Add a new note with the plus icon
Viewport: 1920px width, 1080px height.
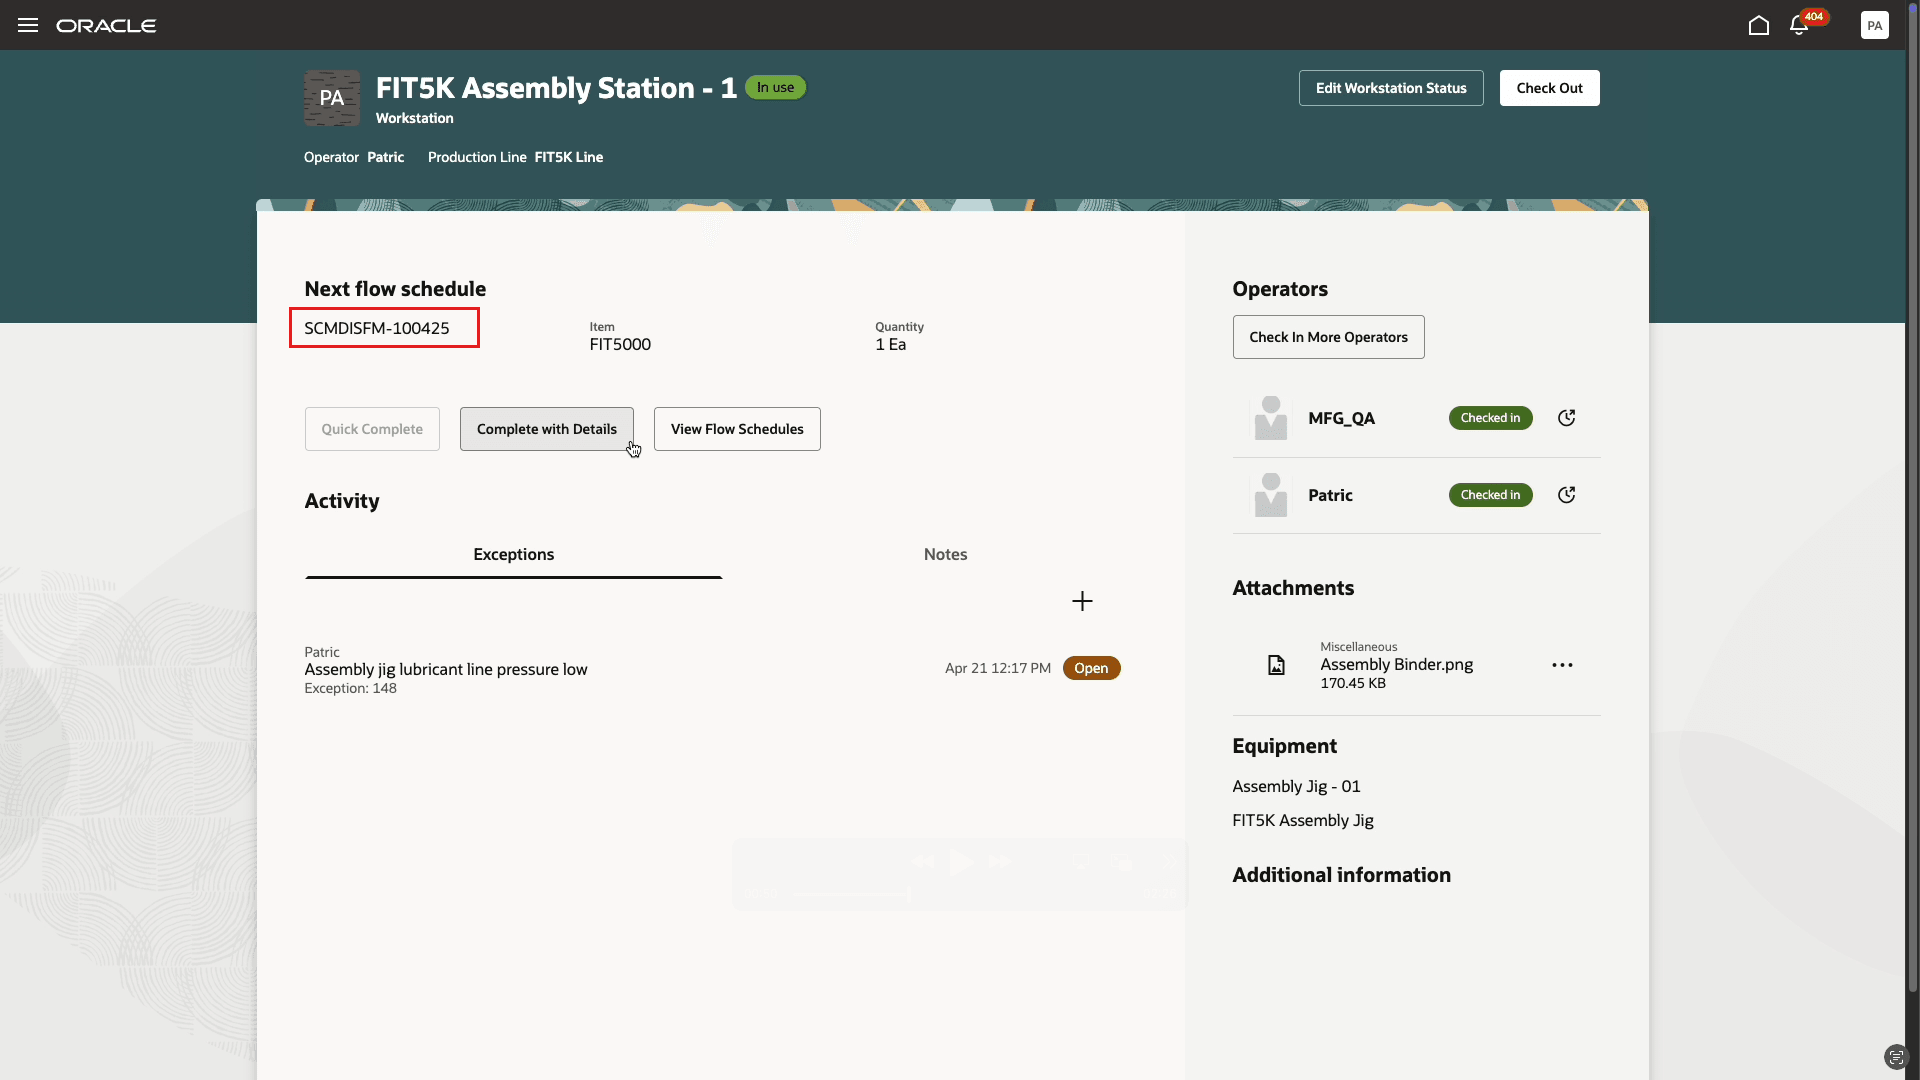tap(1081, 600)
